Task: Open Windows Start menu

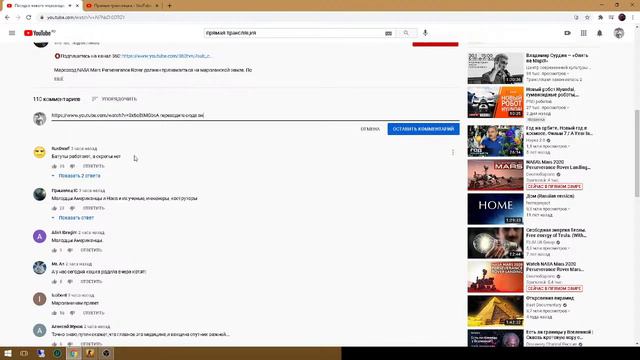Action: 8,353
